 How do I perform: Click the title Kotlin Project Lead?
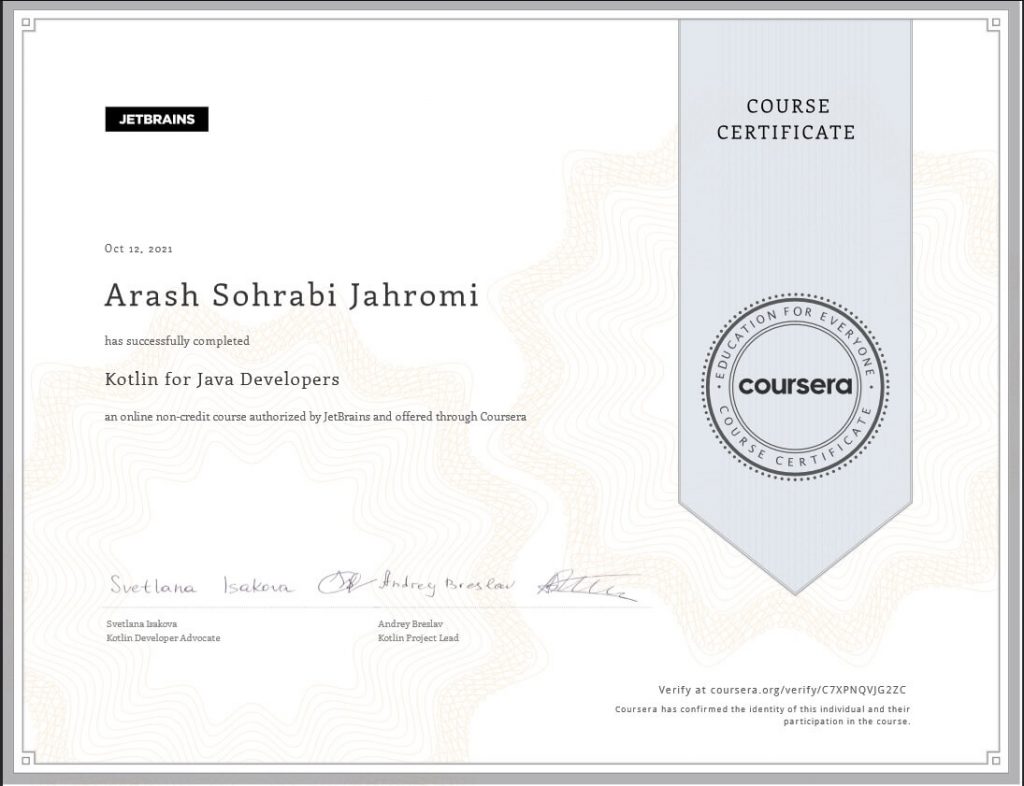coord(419,638)
